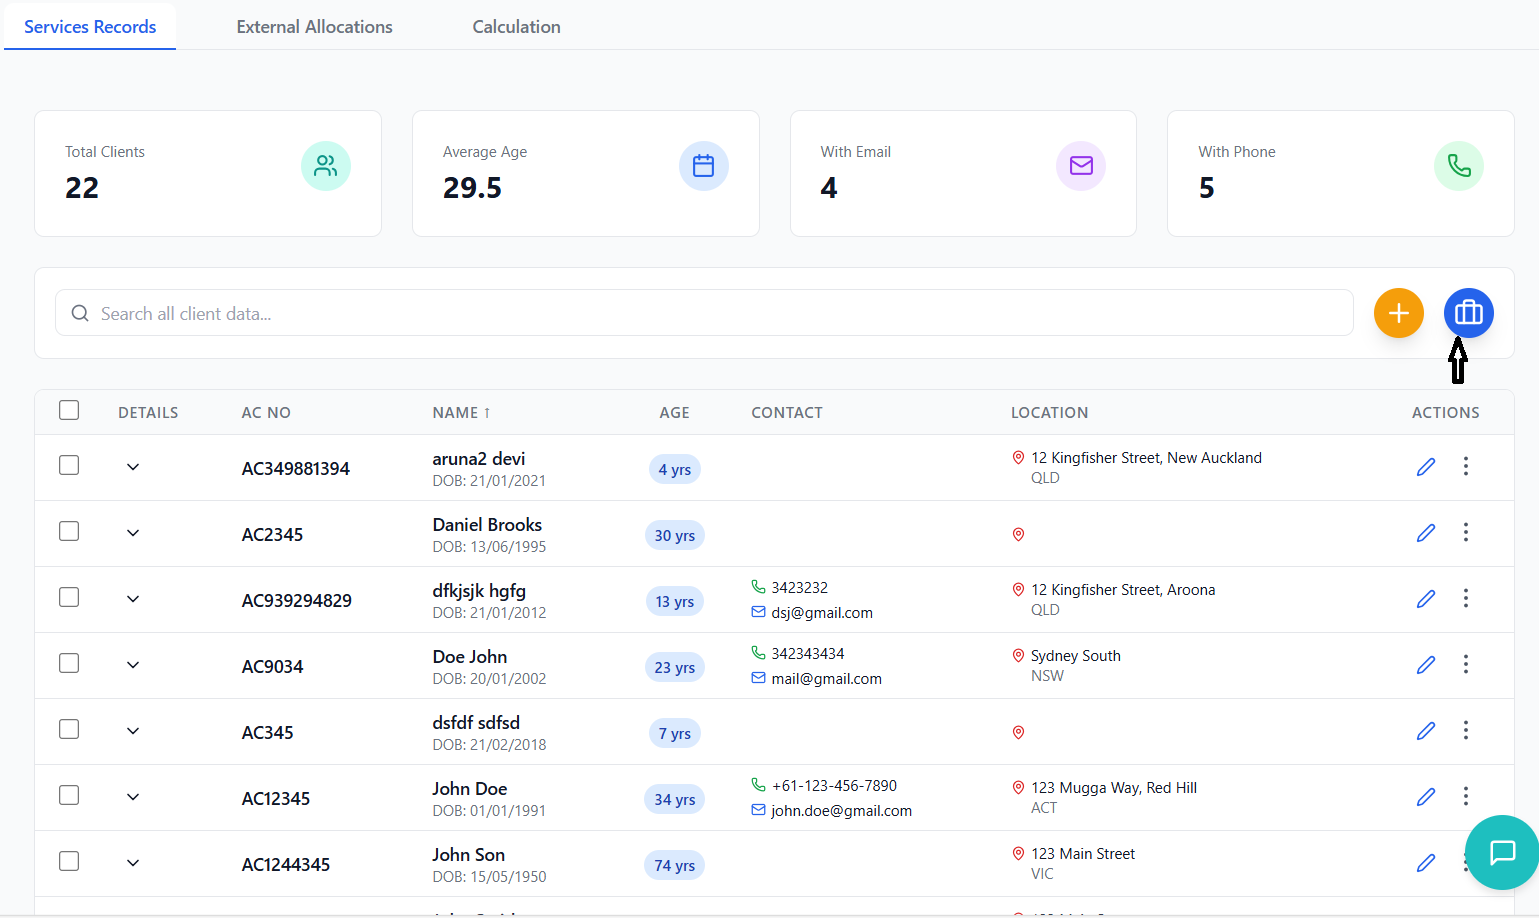The height and width of the screenshot is (918, 1539).
Task: Open more actions menu for Daniel Brooks
Action: pyautogui.click(x=1465, y=533)
